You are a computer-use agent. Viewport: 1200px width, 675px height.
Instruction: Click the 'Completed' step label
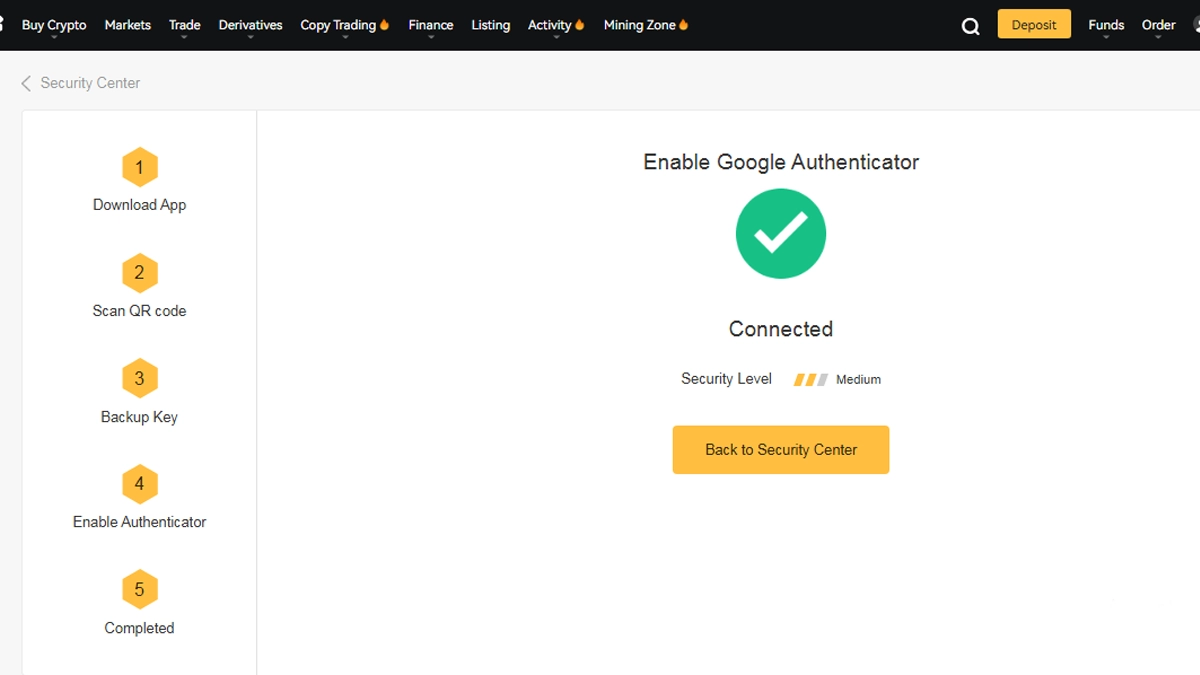(139, 628)
